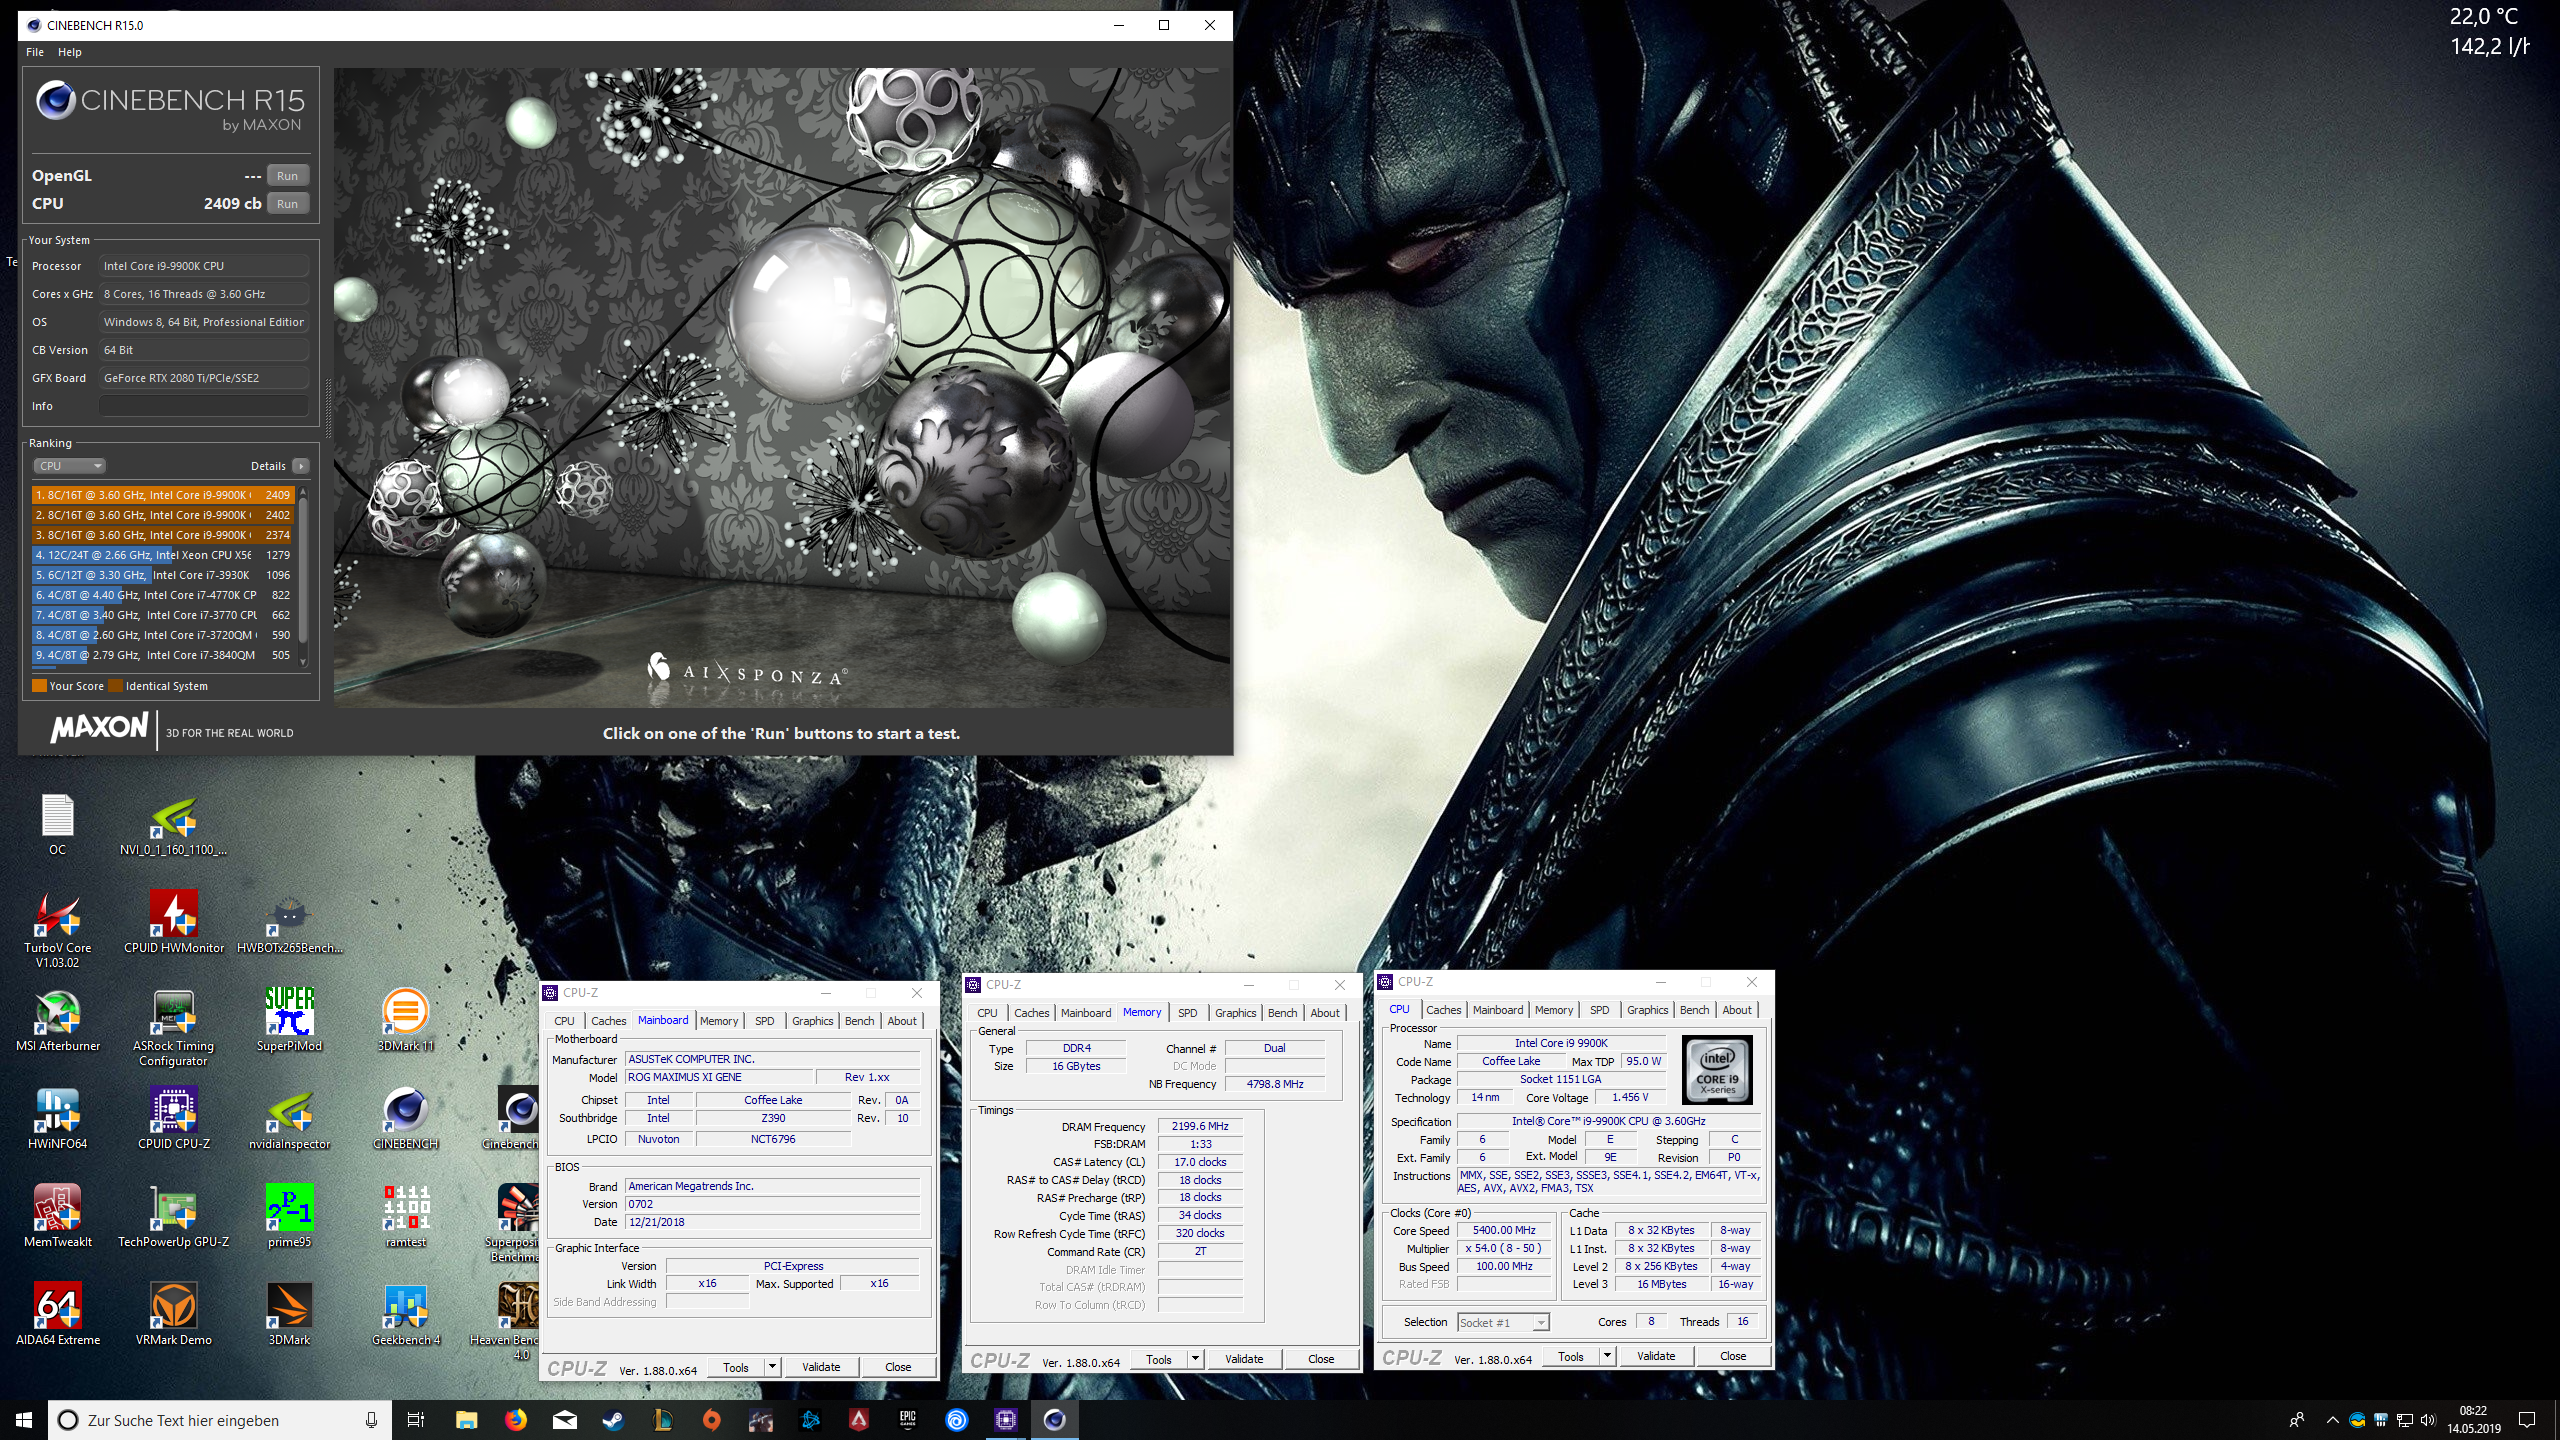Open the OC text file on desktop
Viewport: 2560px width, 1440px height.
click(x=57, y=825)
